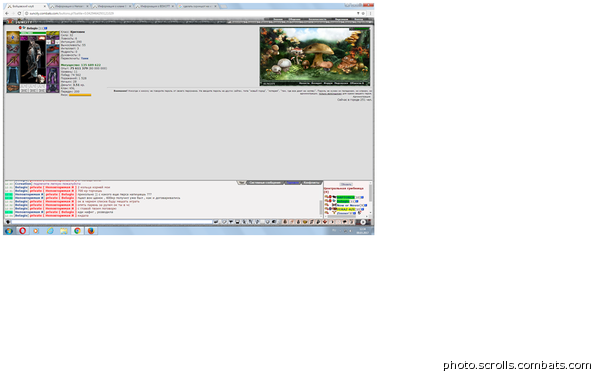Open the Chrome three-dot menu
Screen dimensions: 600x375
pyautogui.click(x=370, y=13)
